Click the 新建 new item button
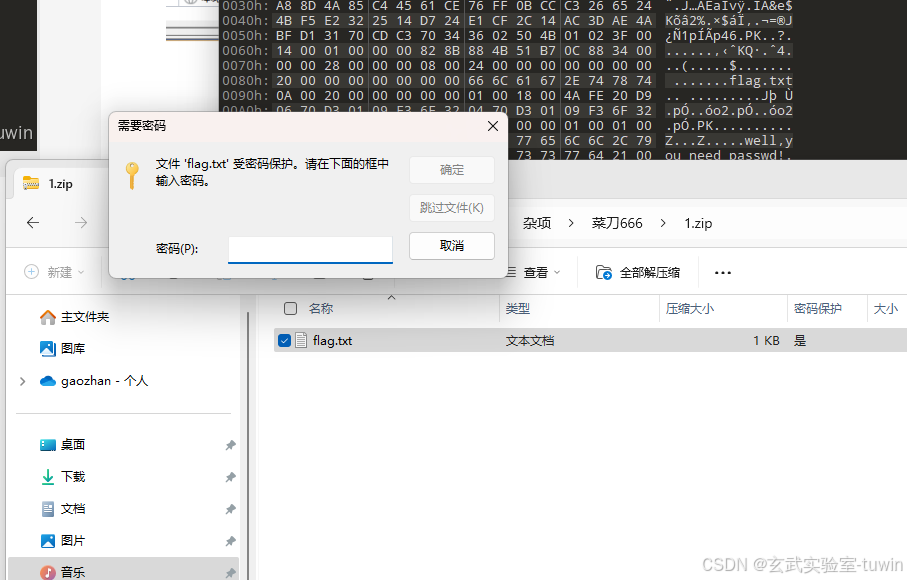907x580 pixels. click(x=54, y=272)
